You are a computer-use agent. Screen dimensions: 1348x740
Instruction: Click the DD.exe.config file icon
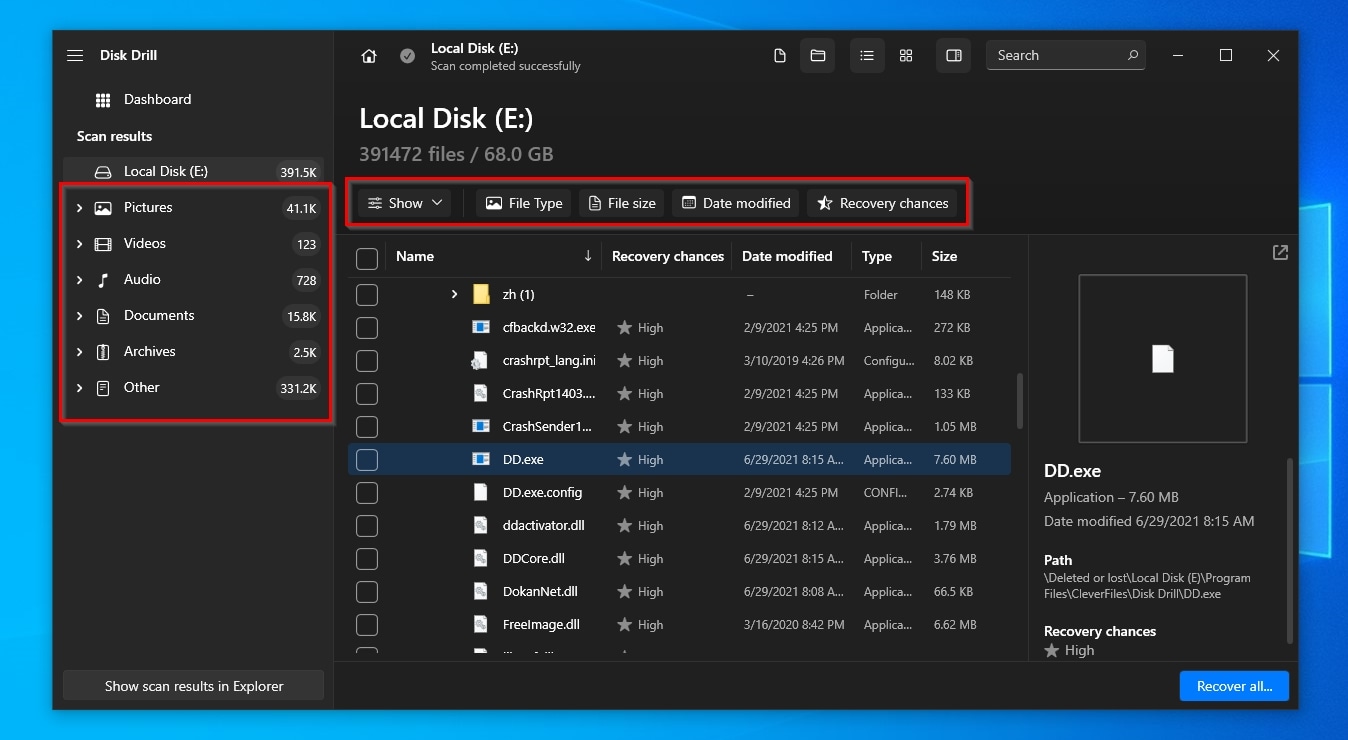(481, 492)
